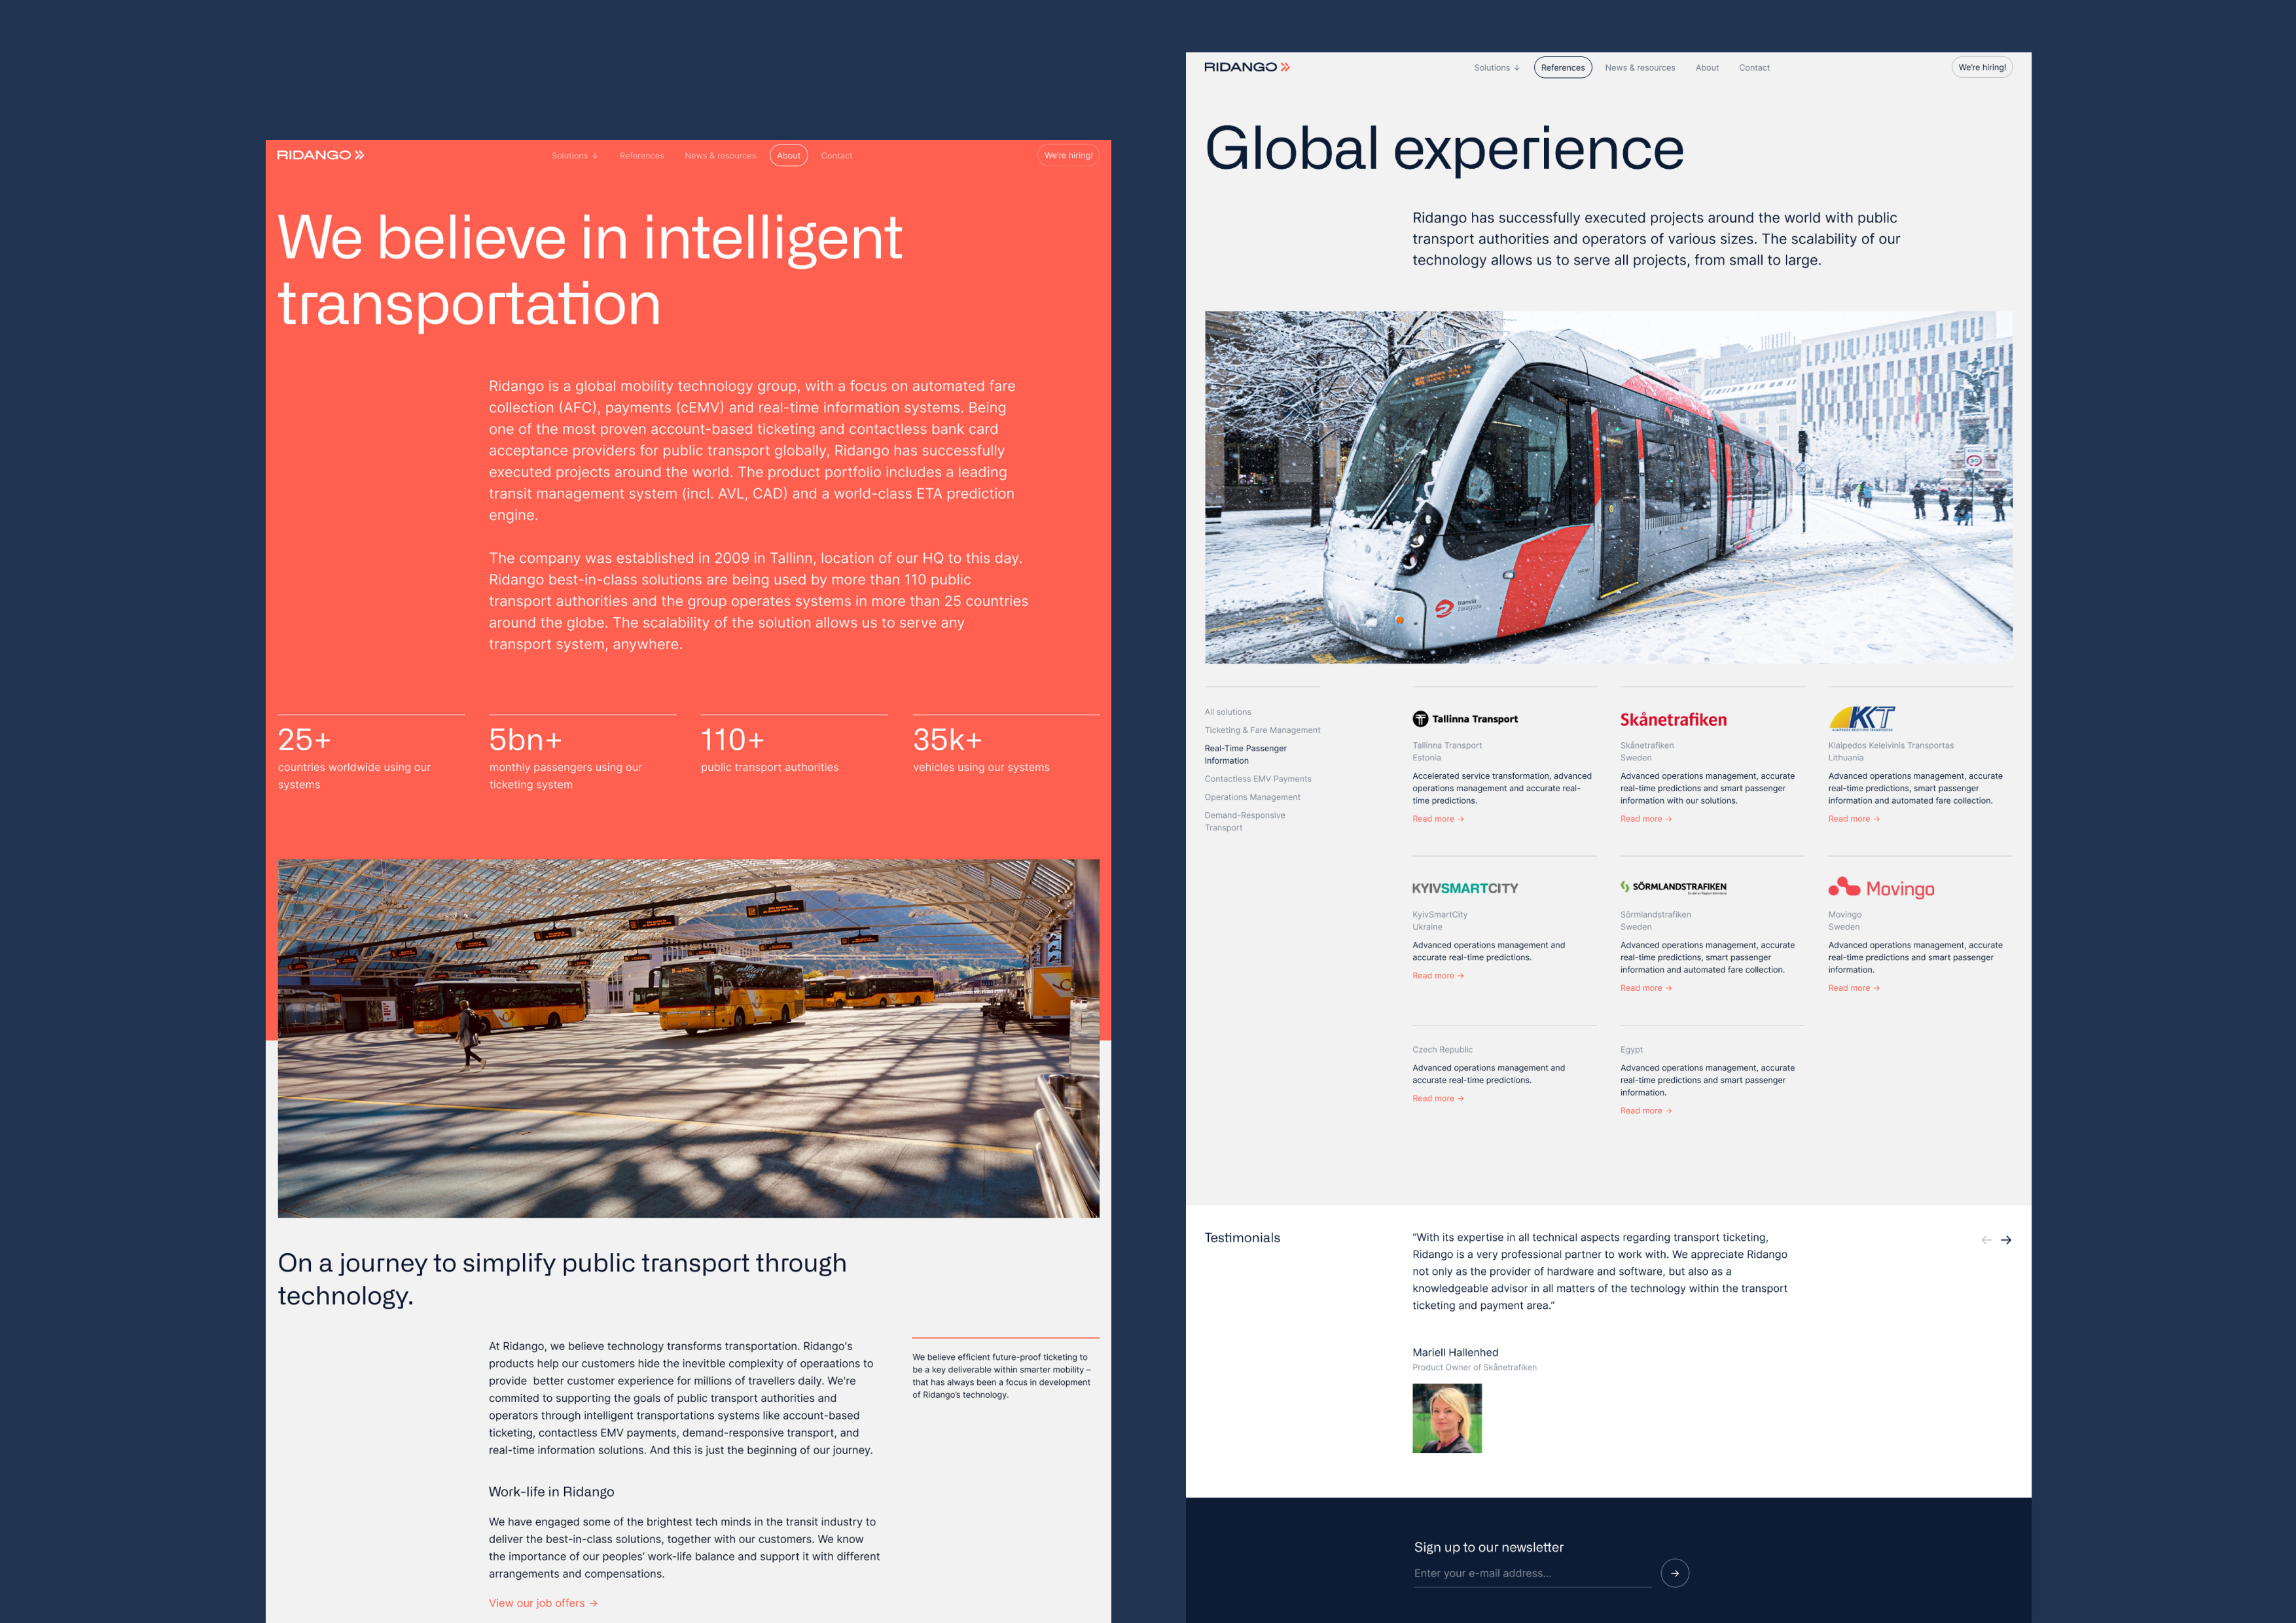Image resolution: width=2296 pixels, height=1623 pixels.
Task: Click the e-mail address input field
Action: (1530, 1573)
